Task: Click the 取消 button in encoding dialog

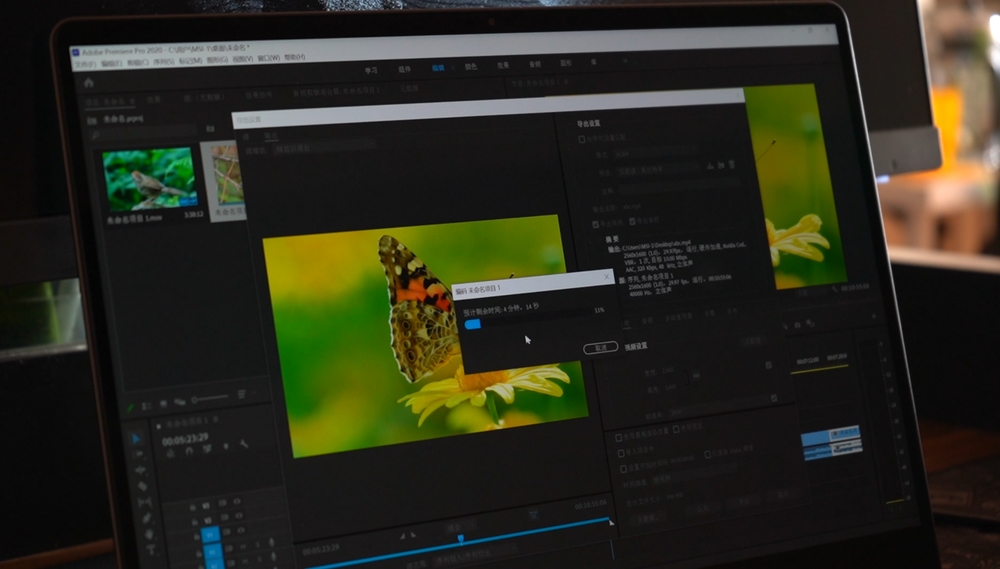Action: (601, 348)
